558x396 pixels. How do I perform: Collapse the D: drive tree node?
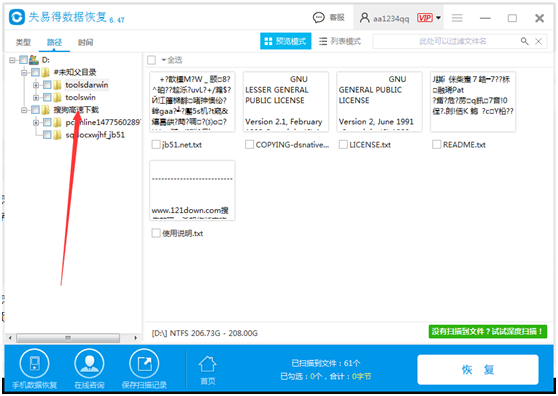[12, 60]
